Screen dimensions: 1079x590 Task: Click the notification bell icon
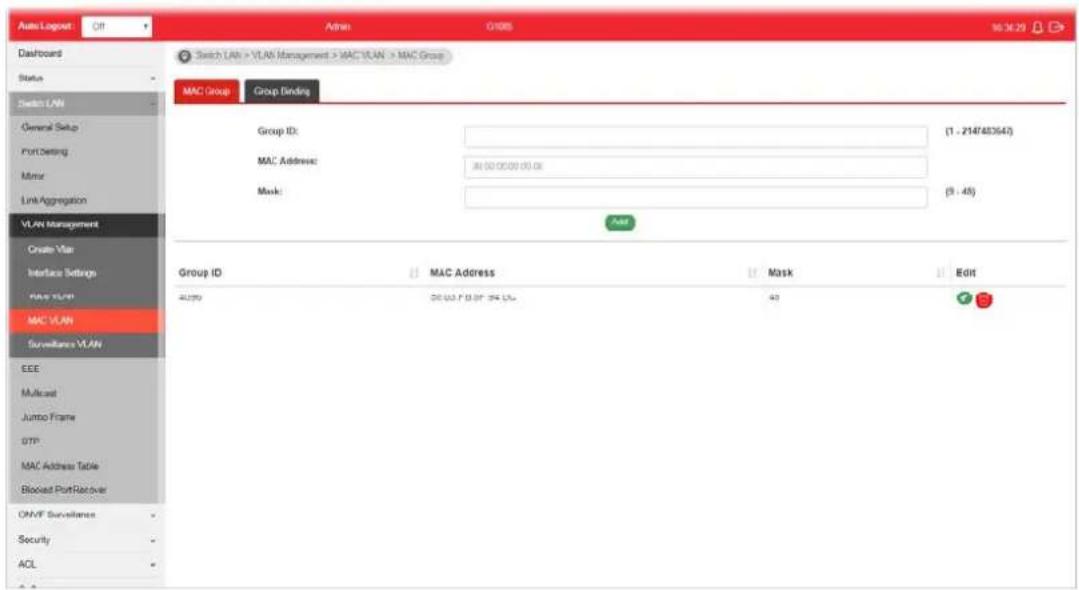point(1038,28)
